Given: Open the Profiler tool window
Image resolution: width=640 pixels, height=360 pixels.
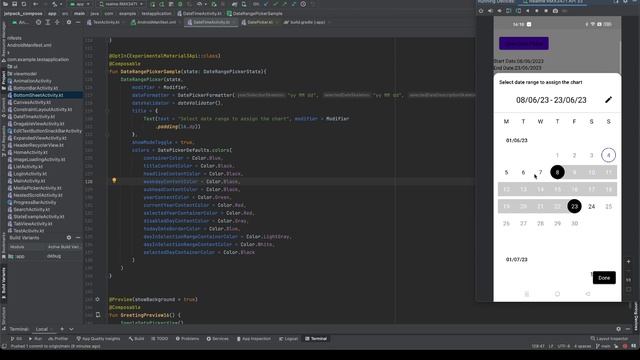Looking at the screenshot, I should pos(58,339).
